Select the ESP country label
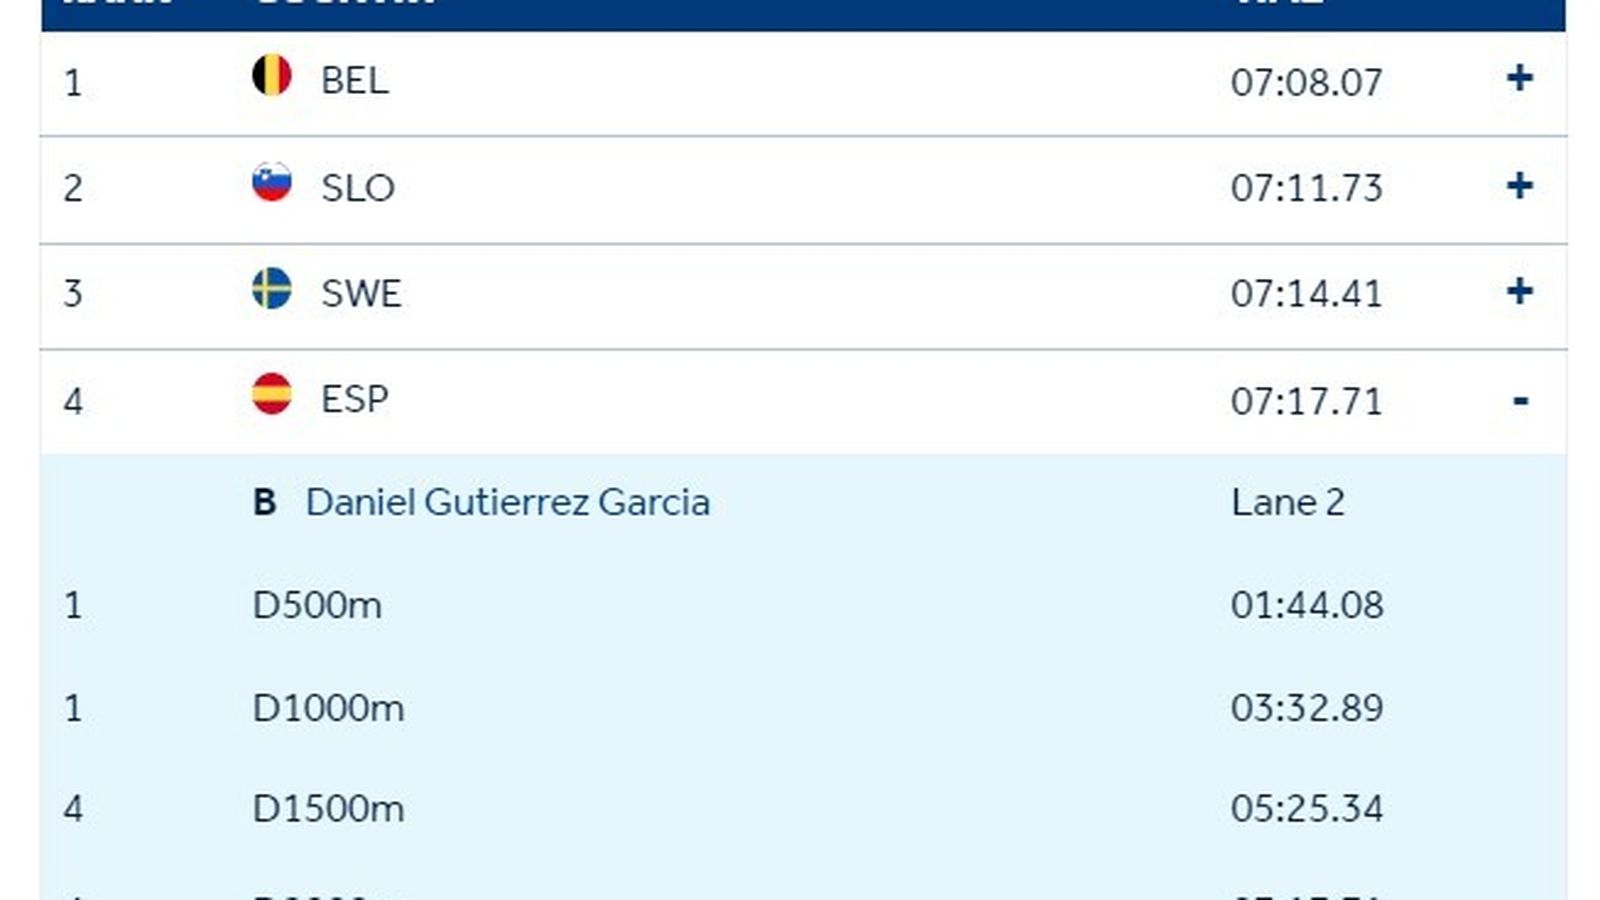The width and height of the screenshot is (1600, 900). (354, 400)
